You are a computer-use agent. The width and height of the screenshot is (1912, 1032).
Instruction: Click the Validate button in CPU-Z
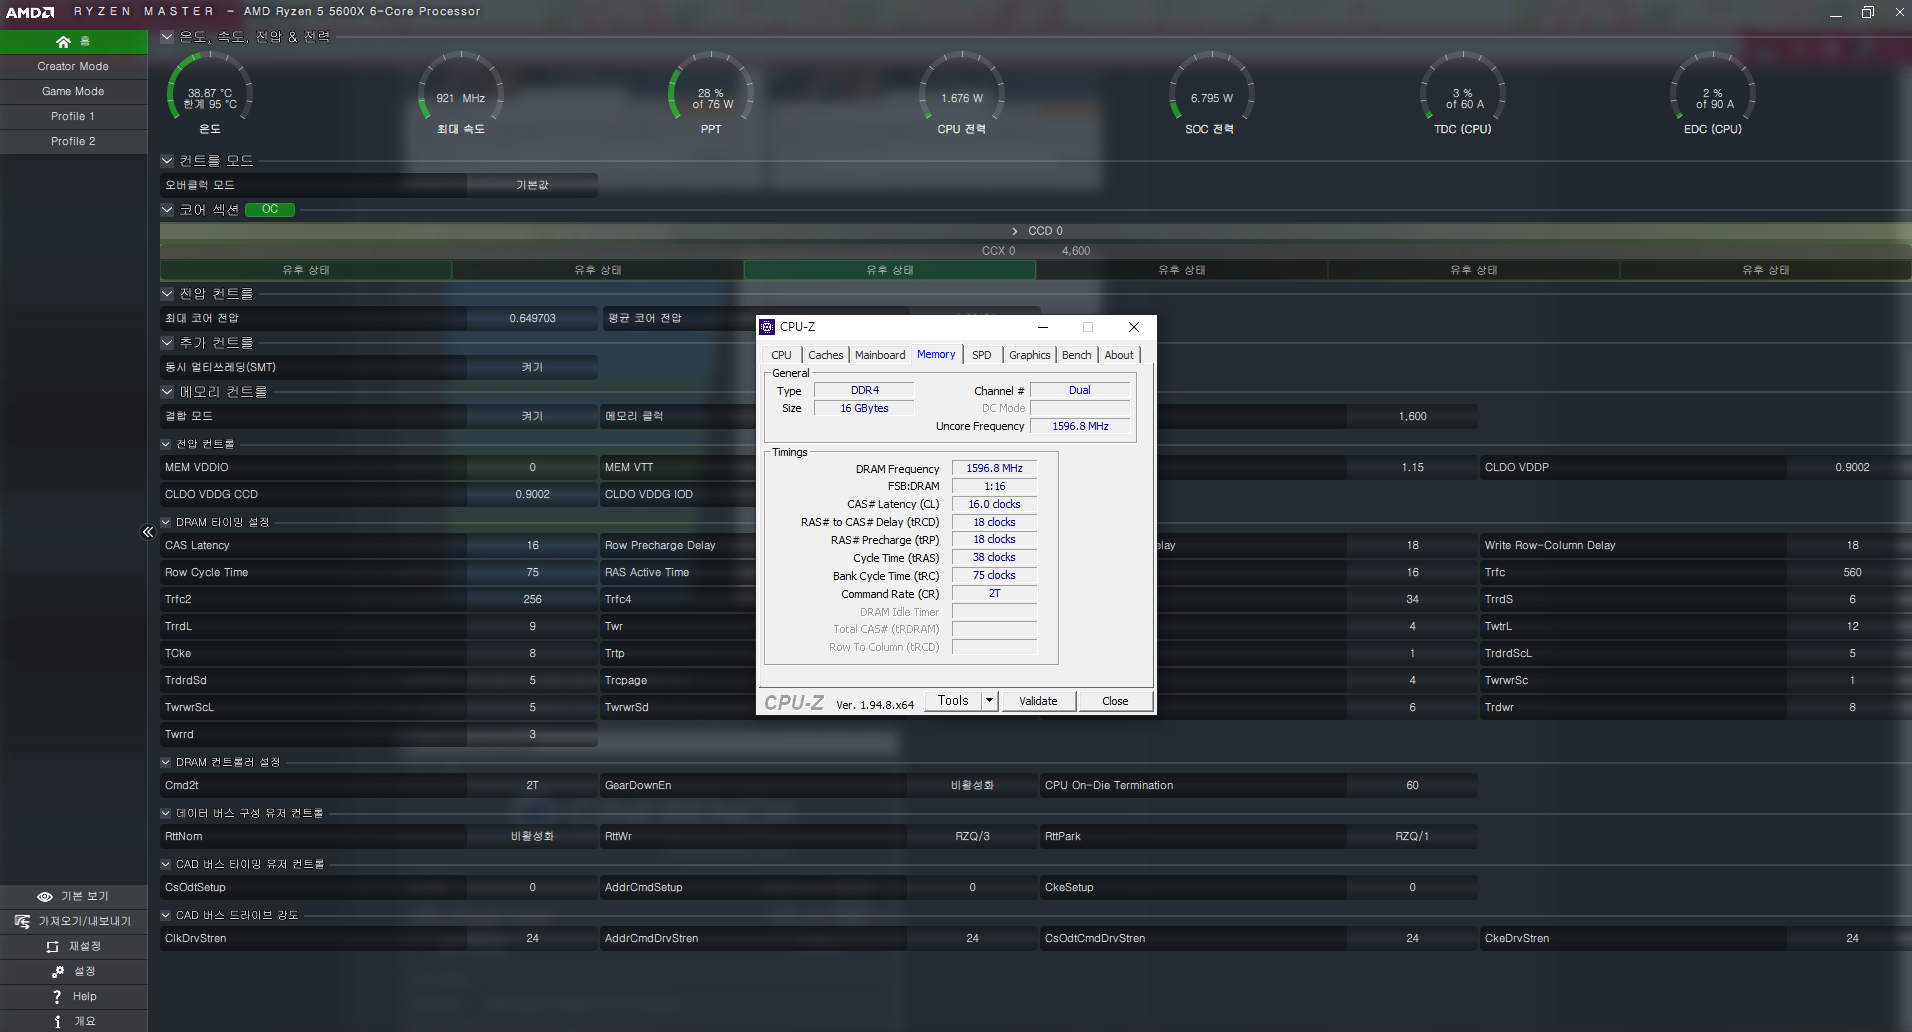click(x=1038, y=701)
